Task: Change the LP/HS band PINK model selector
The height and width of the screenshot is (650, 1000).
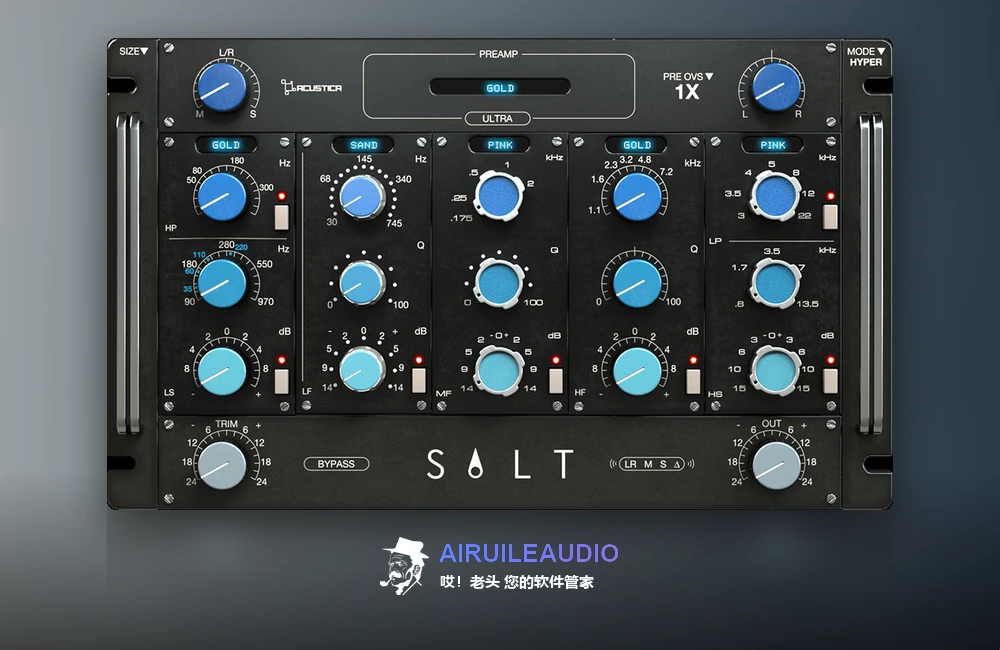Action: 773,145
